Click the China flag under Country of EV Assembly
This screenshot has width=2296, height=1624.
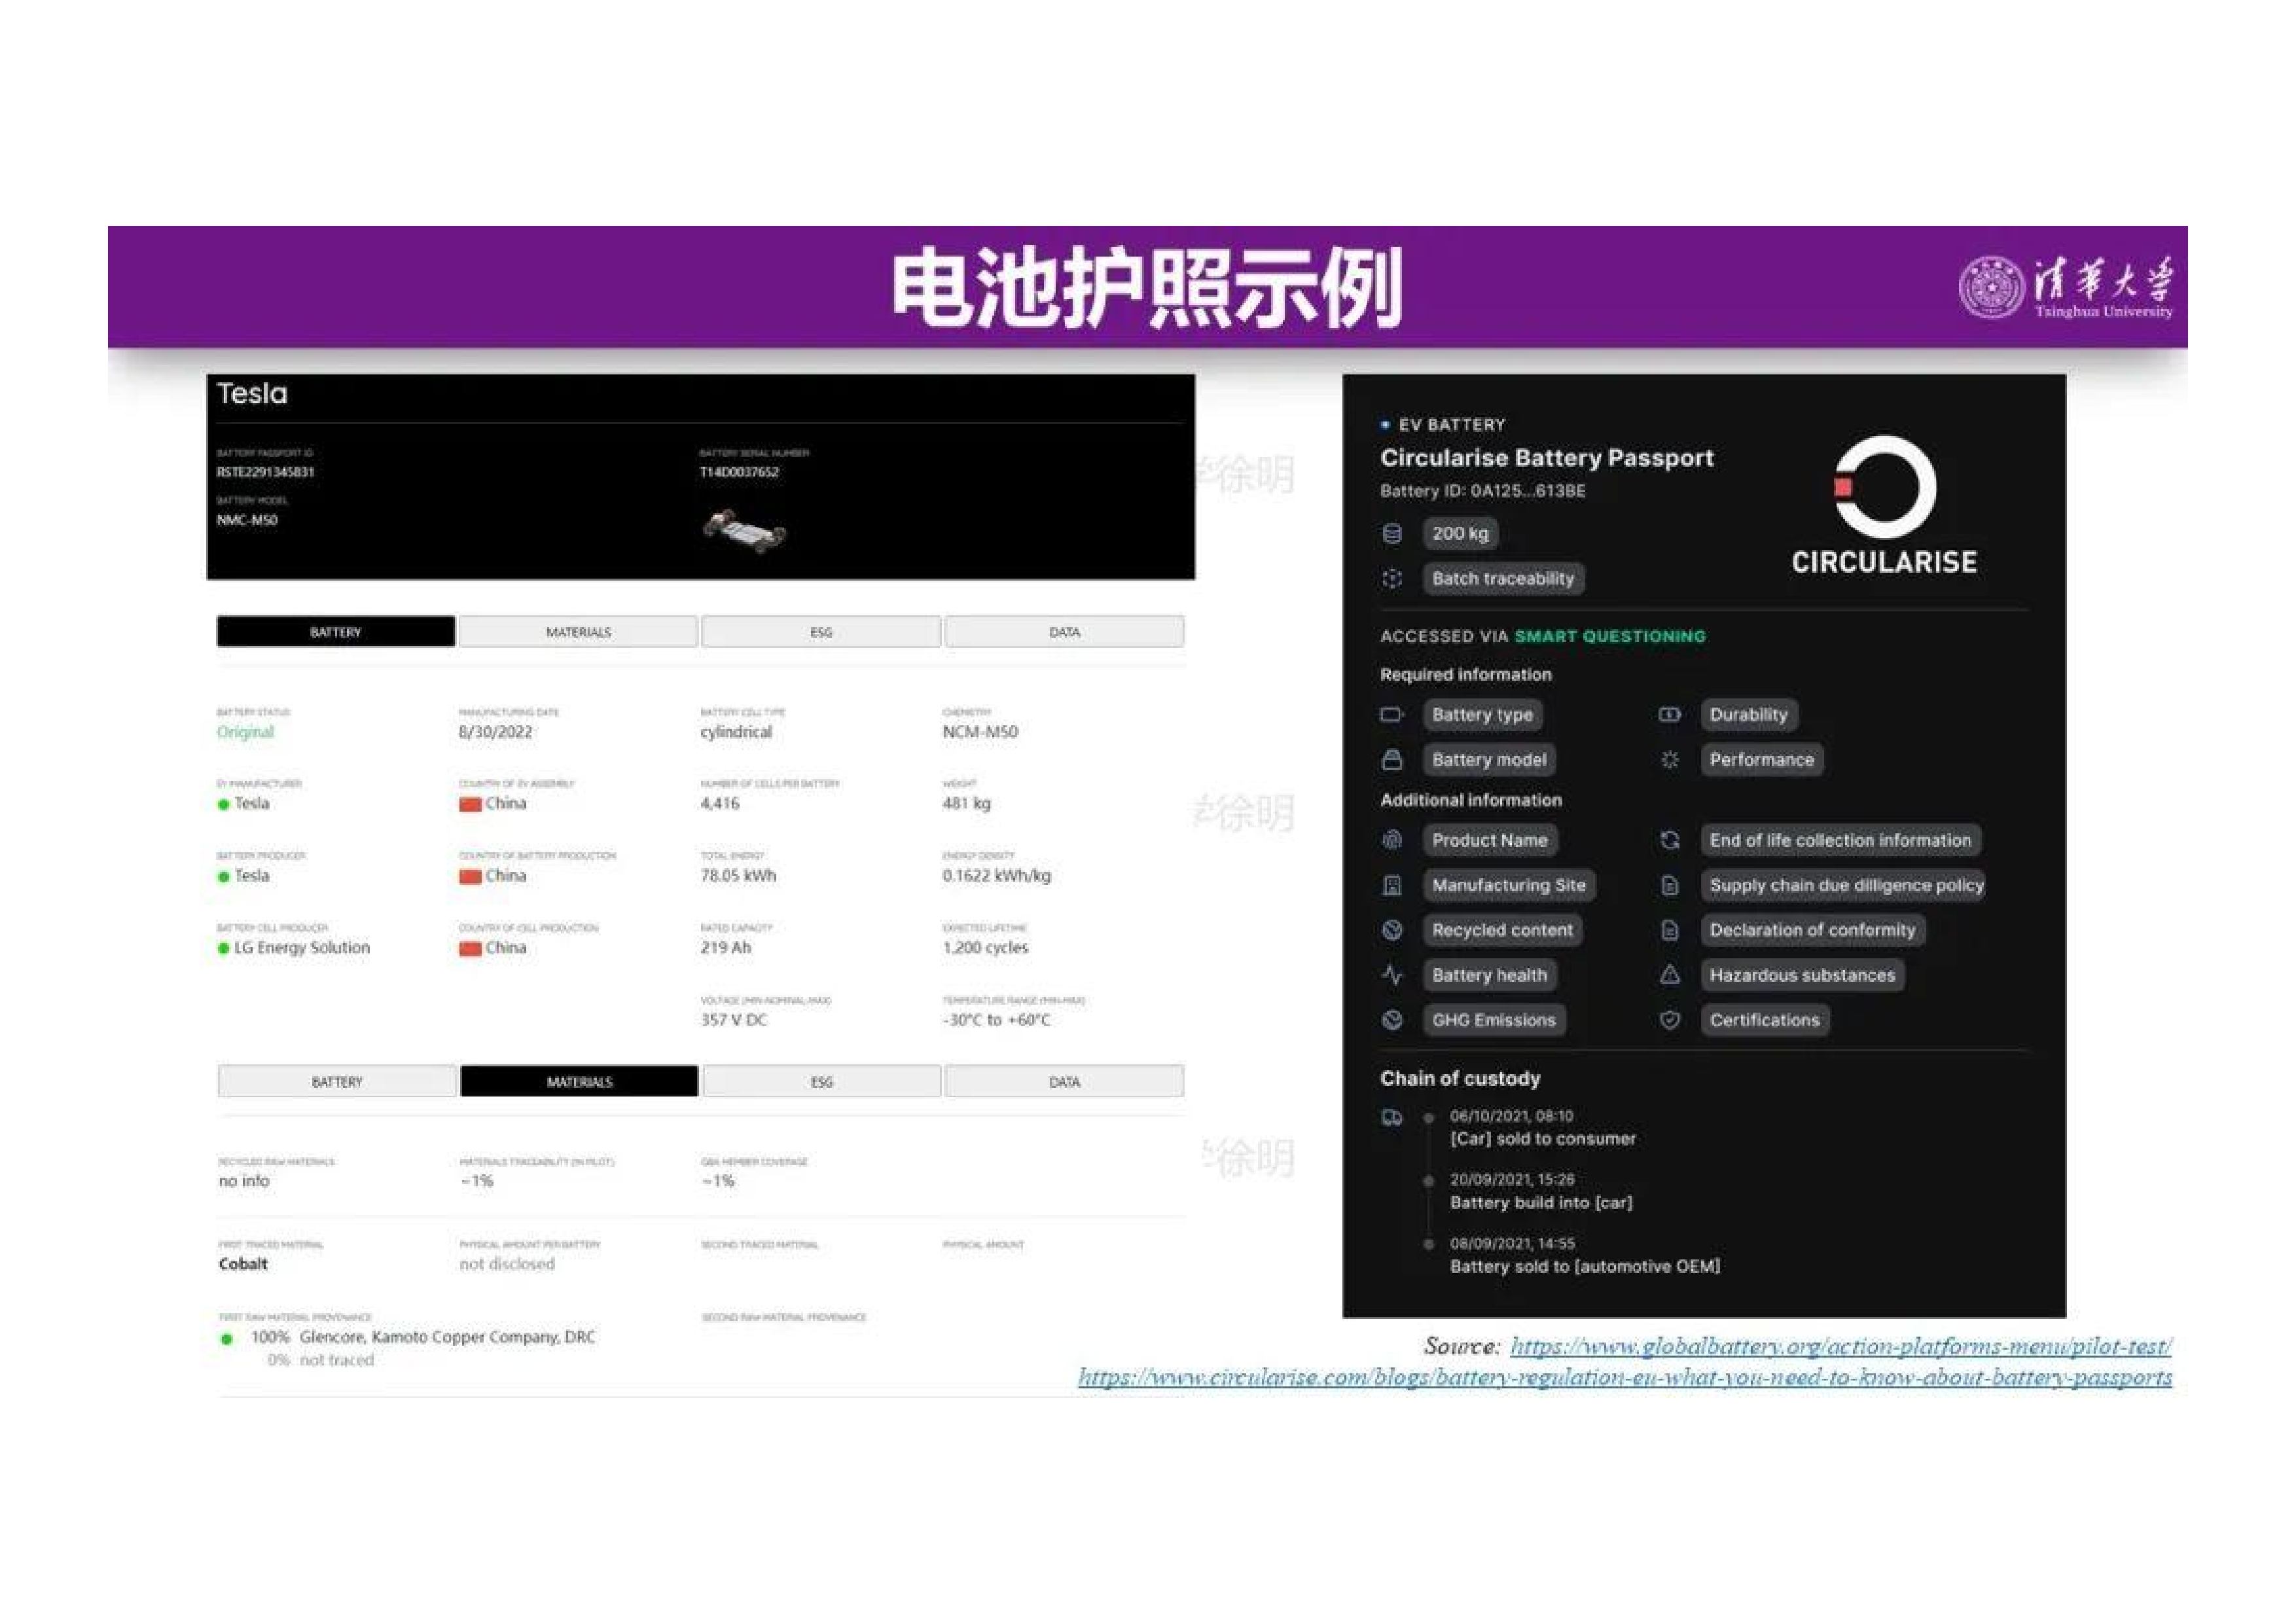[x=470, y=804]
